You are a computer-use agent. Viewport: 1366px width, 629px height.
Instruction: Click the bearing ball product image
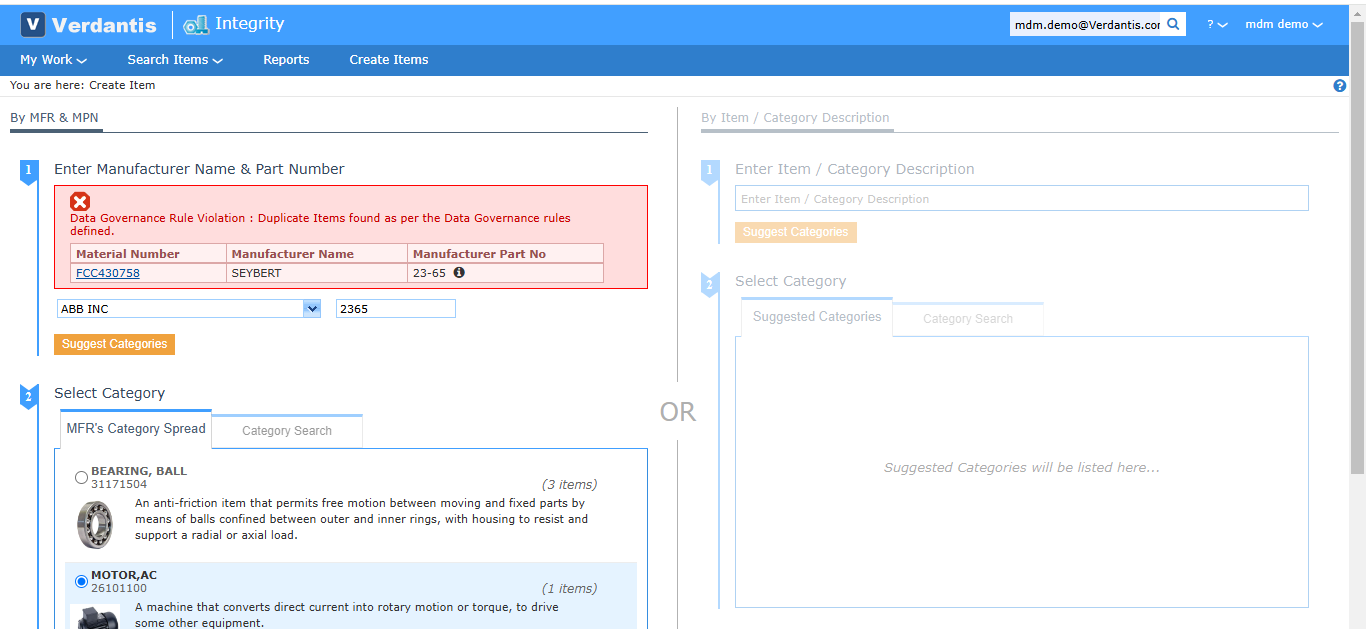coord(95,523)
